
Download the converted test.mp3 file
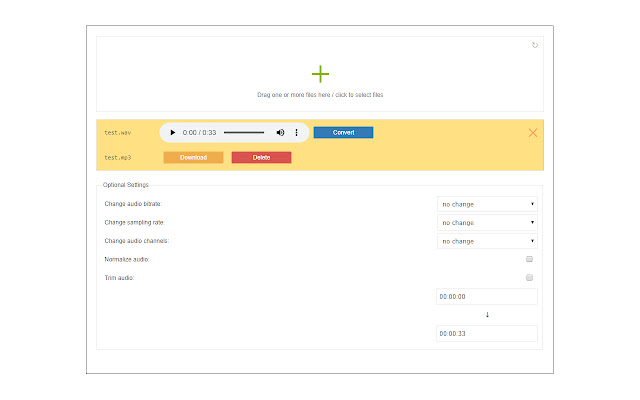(x=193, y=157)
